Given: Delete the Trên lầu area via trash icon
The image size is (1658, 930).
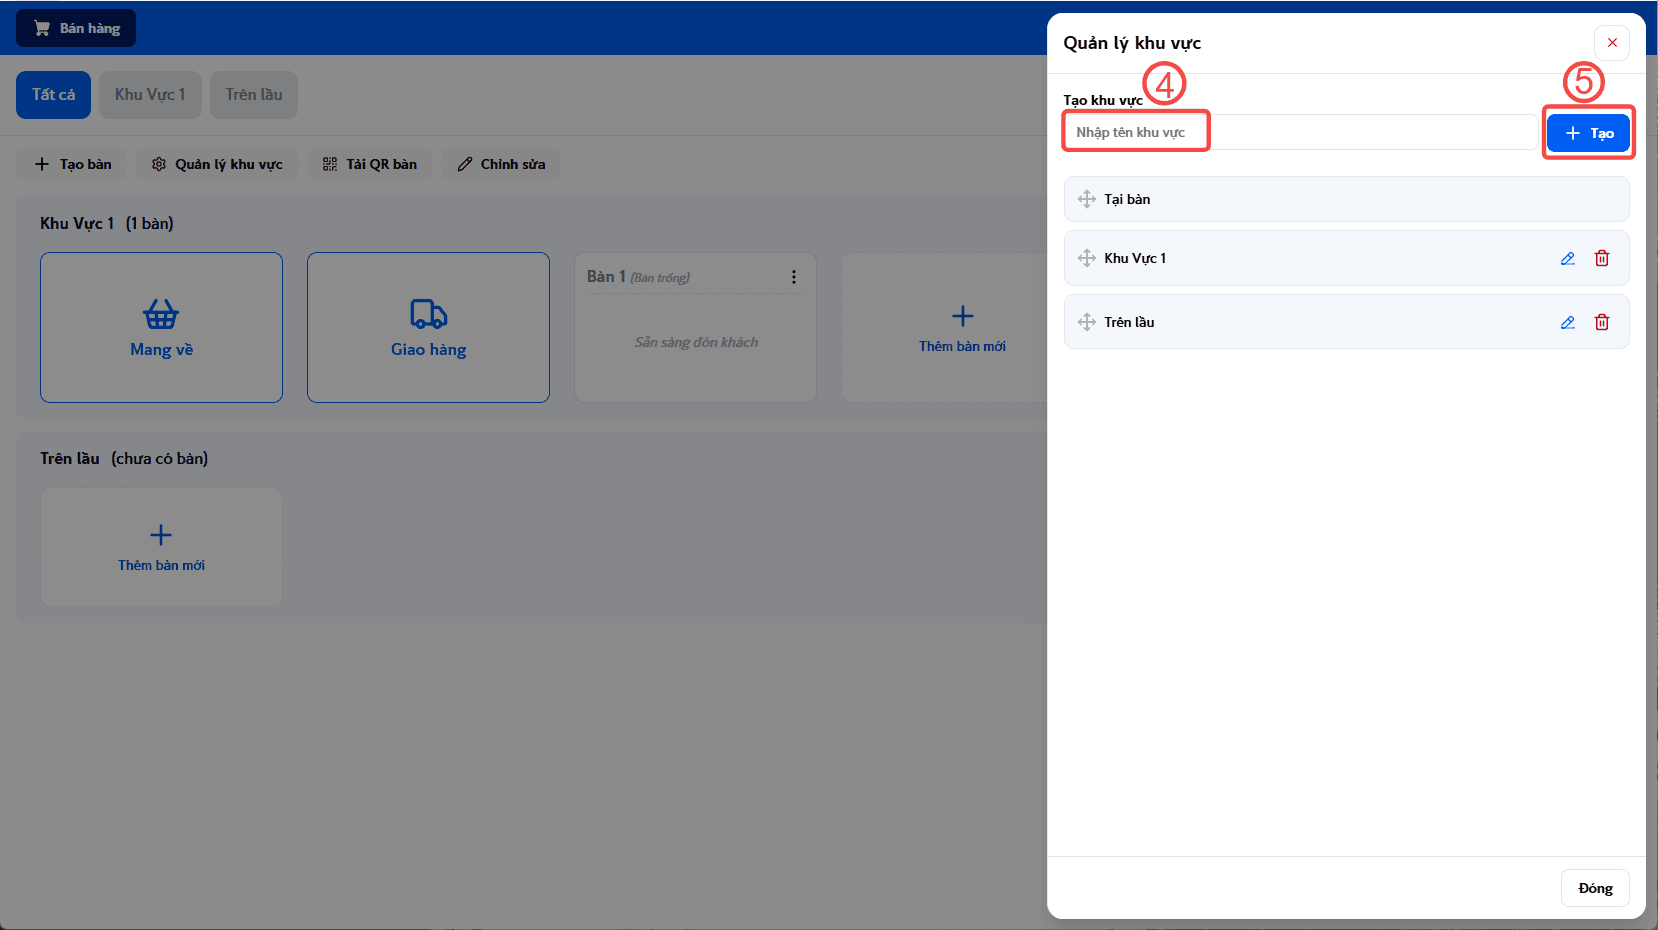Looking at the screenshot, I should click(1602, 322).
